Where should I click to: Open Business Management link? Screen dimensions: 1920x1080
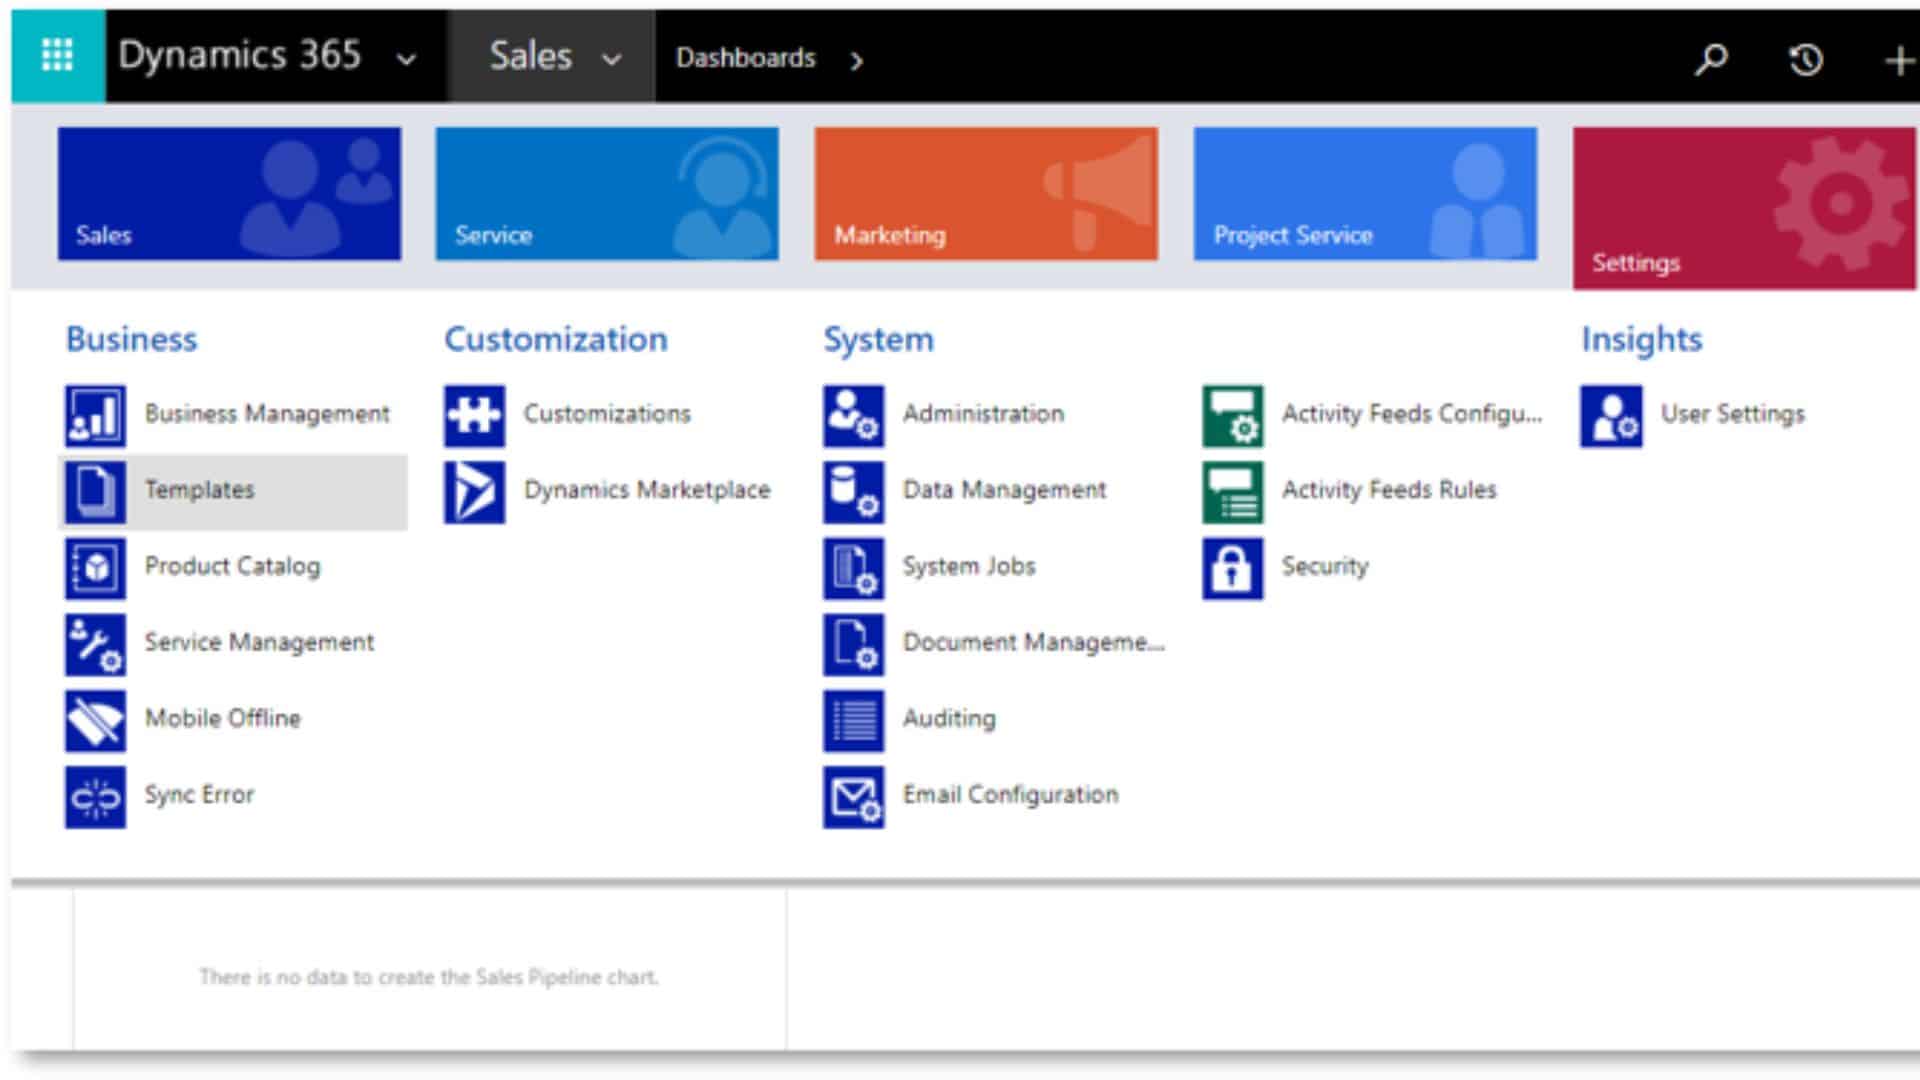[267, 414]
